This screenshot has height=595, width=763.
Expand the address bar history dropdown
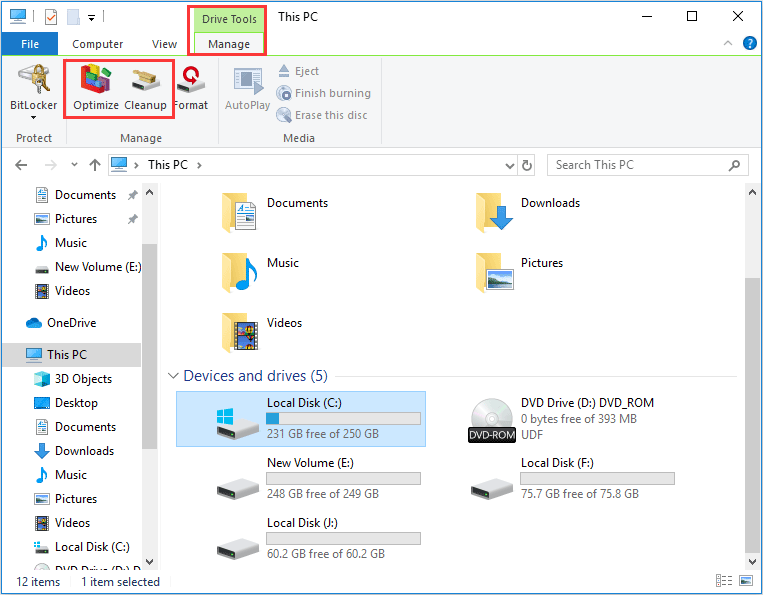509,166
